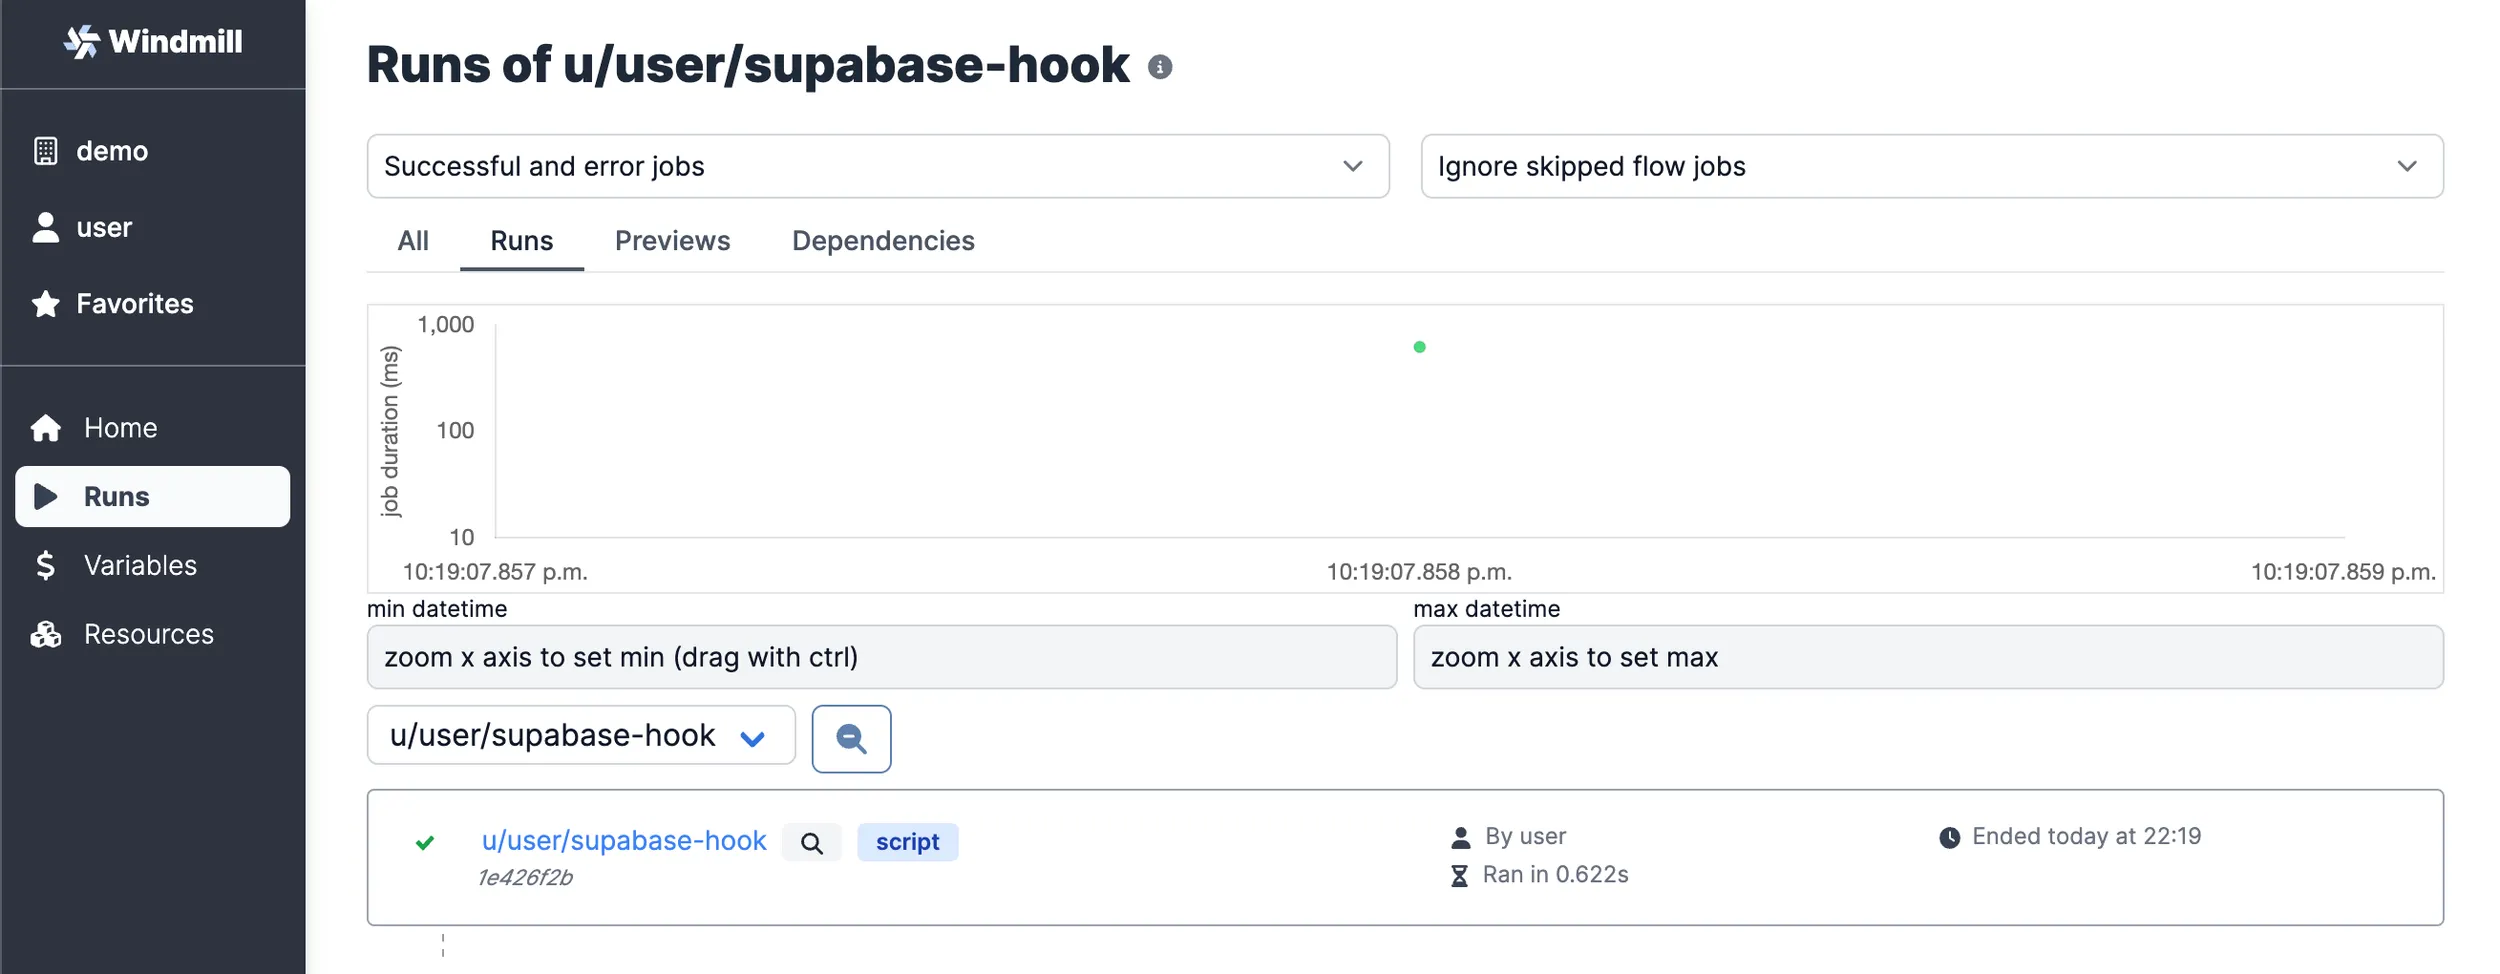The height and width of the screenshot is (974, 2500).
Task: Open the demo workspace building icon
Action: 46,151
